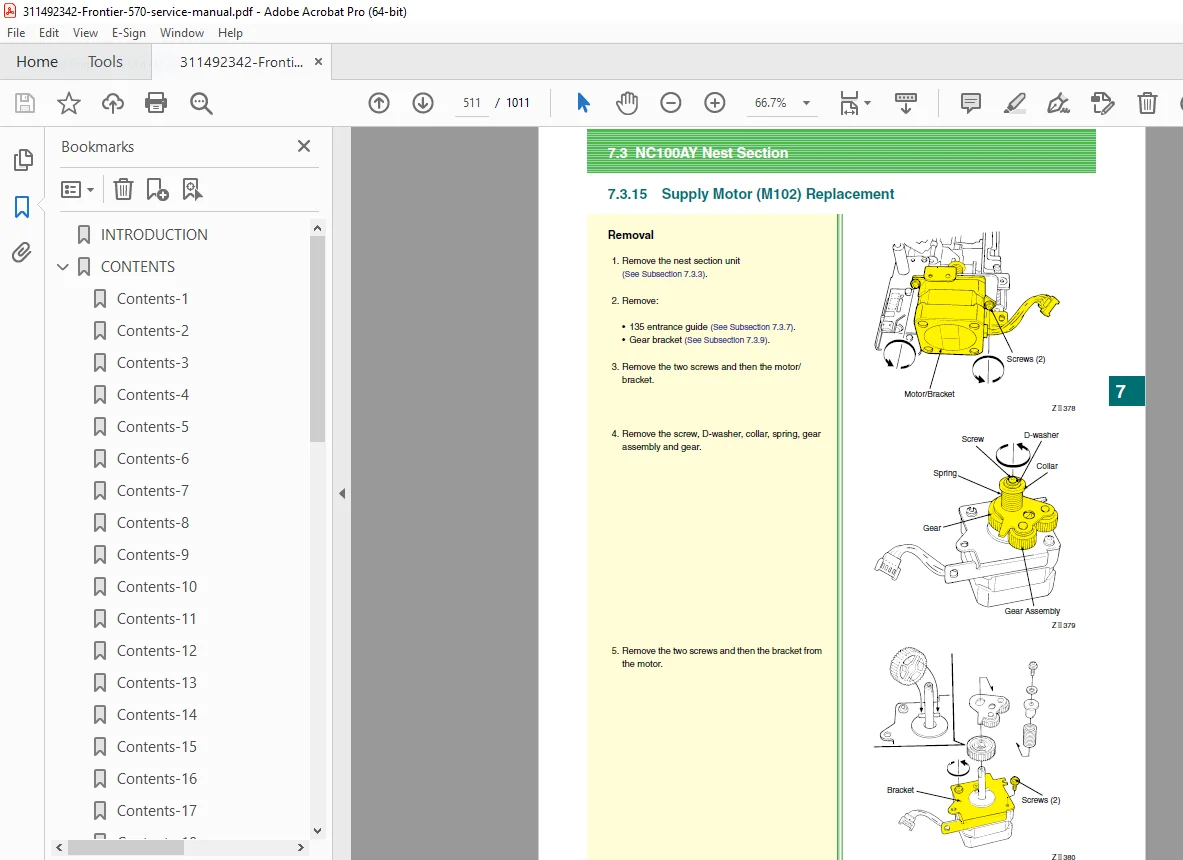Go to next page arrow

point(423,103)
